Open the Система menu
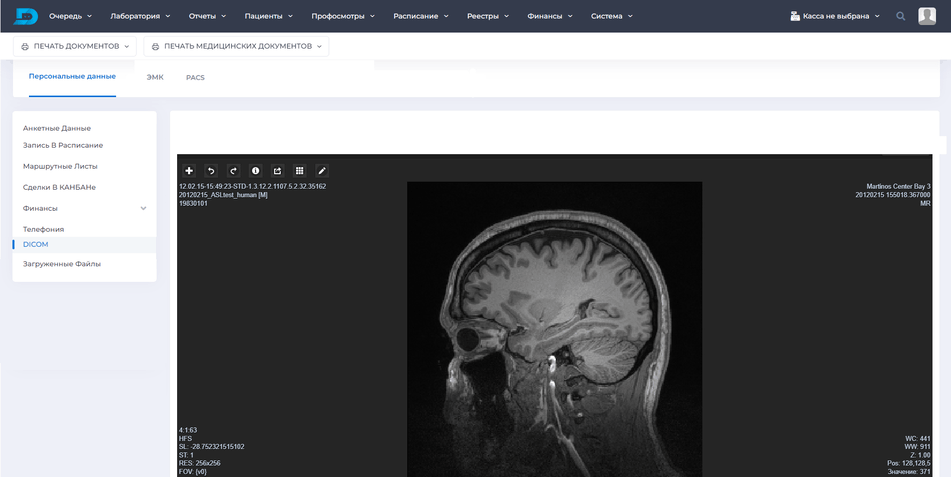 pos(611,16)
